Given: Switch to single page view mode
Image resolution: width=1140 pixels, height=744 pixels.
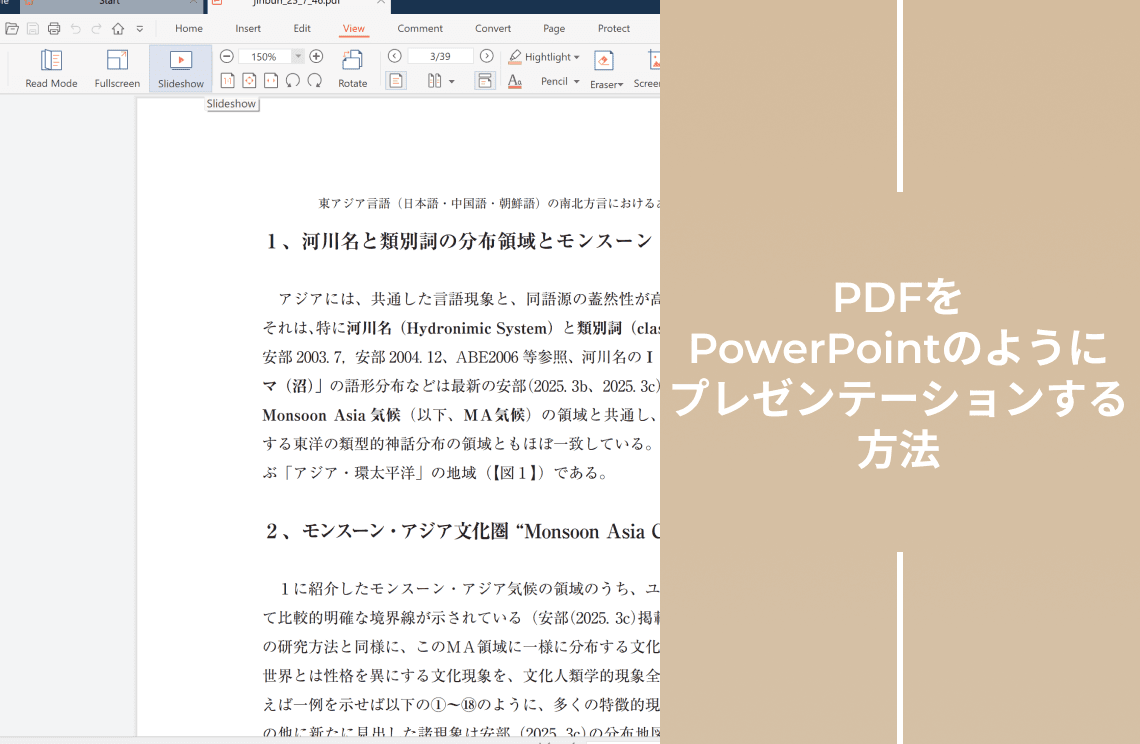Looking at the screenshot, I should click(396, 80).
